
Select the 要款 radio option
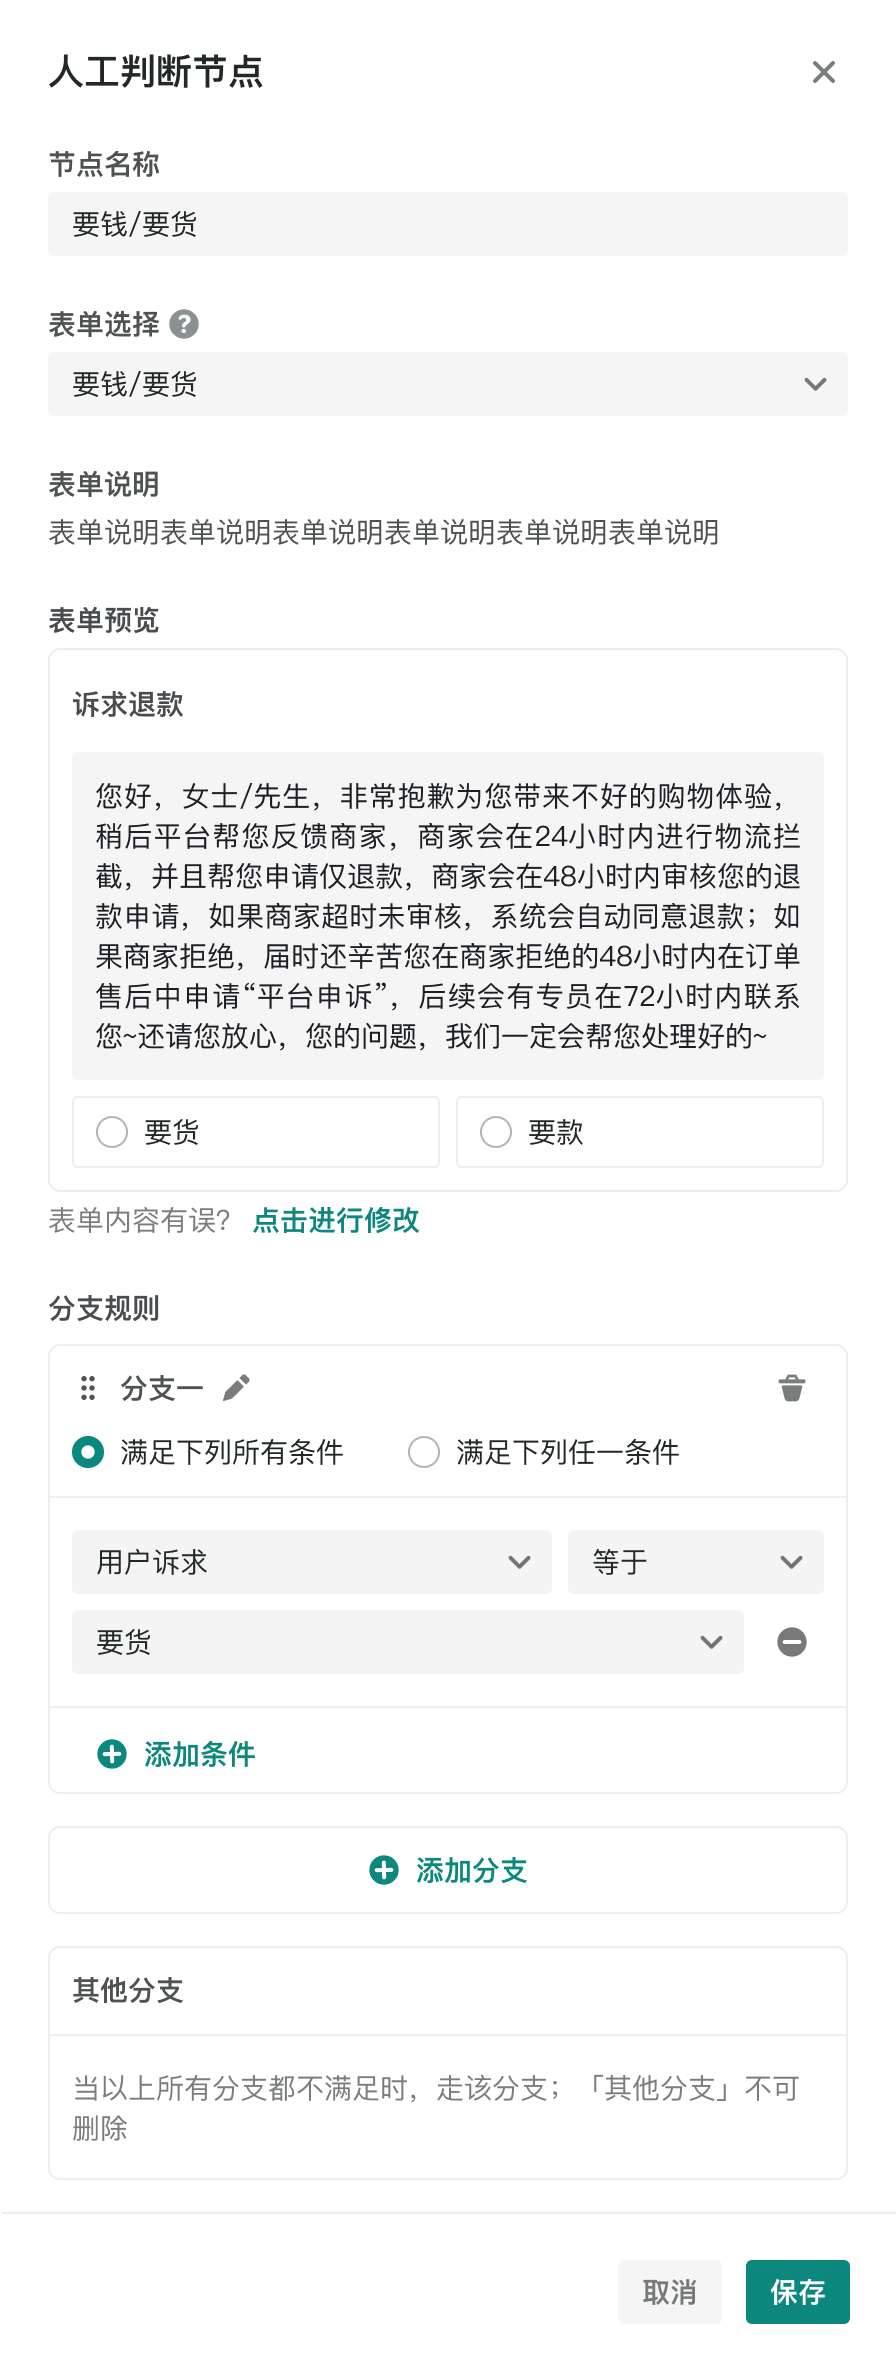(x=496, y=1132)
